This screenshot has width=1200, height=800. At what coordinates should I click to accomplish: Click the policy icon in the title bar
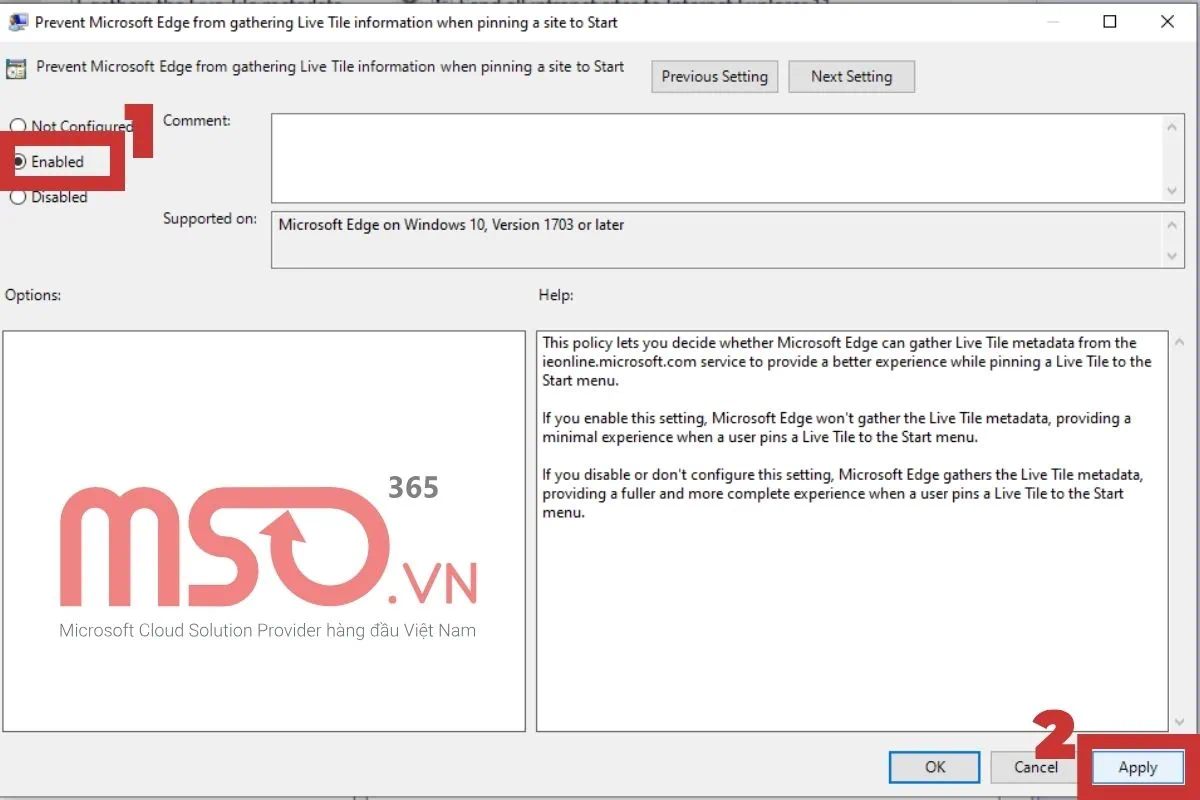click(x=17, y=22)
